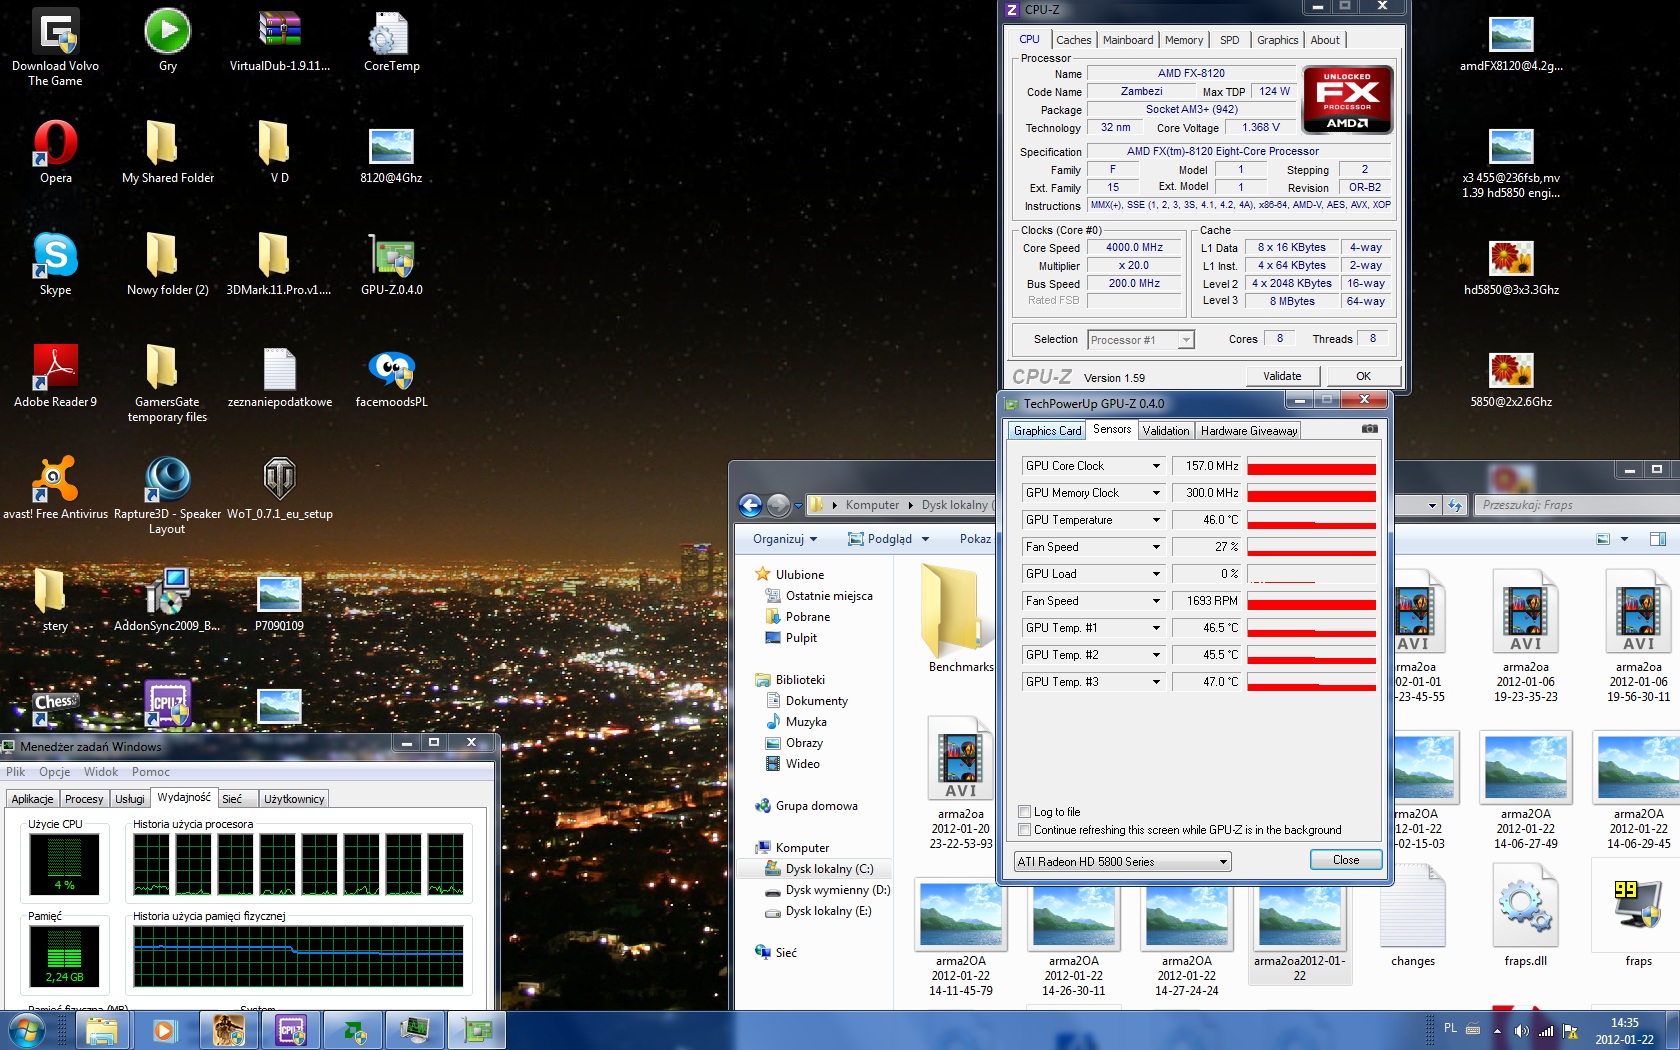The width and height of the screenshot is (1680, 1050).
Task: Open the Gry desktop shortcut
Action: pos(168,42)
